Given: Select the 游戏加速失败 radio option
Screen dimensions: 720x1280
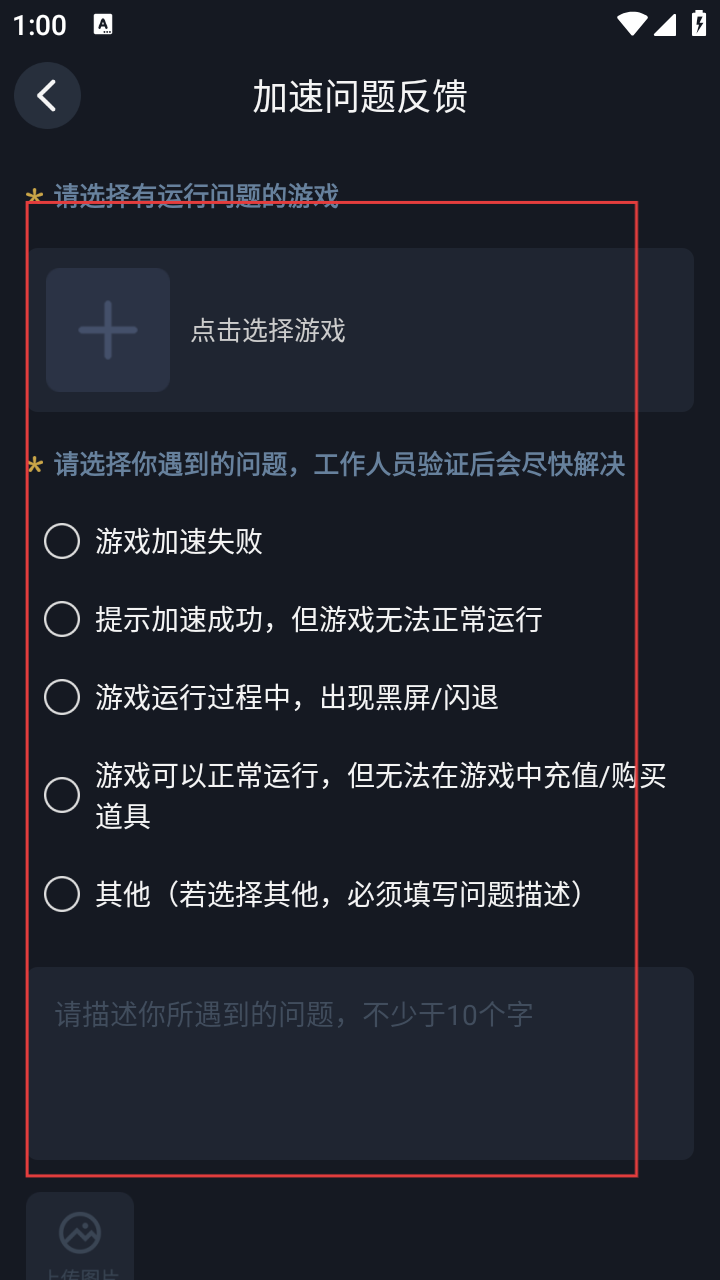Looking at the screenshot, I should 62,542.
